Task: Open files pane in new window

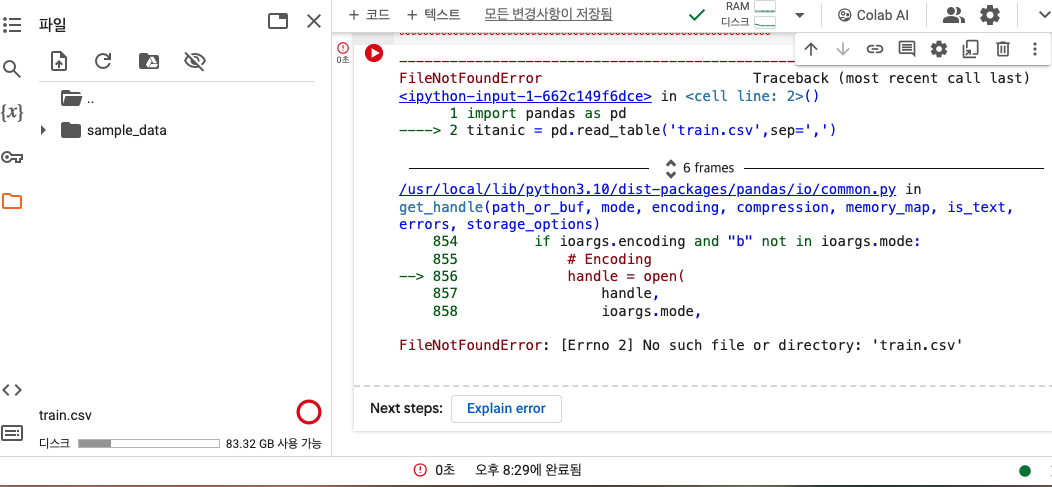Action: 277,21
